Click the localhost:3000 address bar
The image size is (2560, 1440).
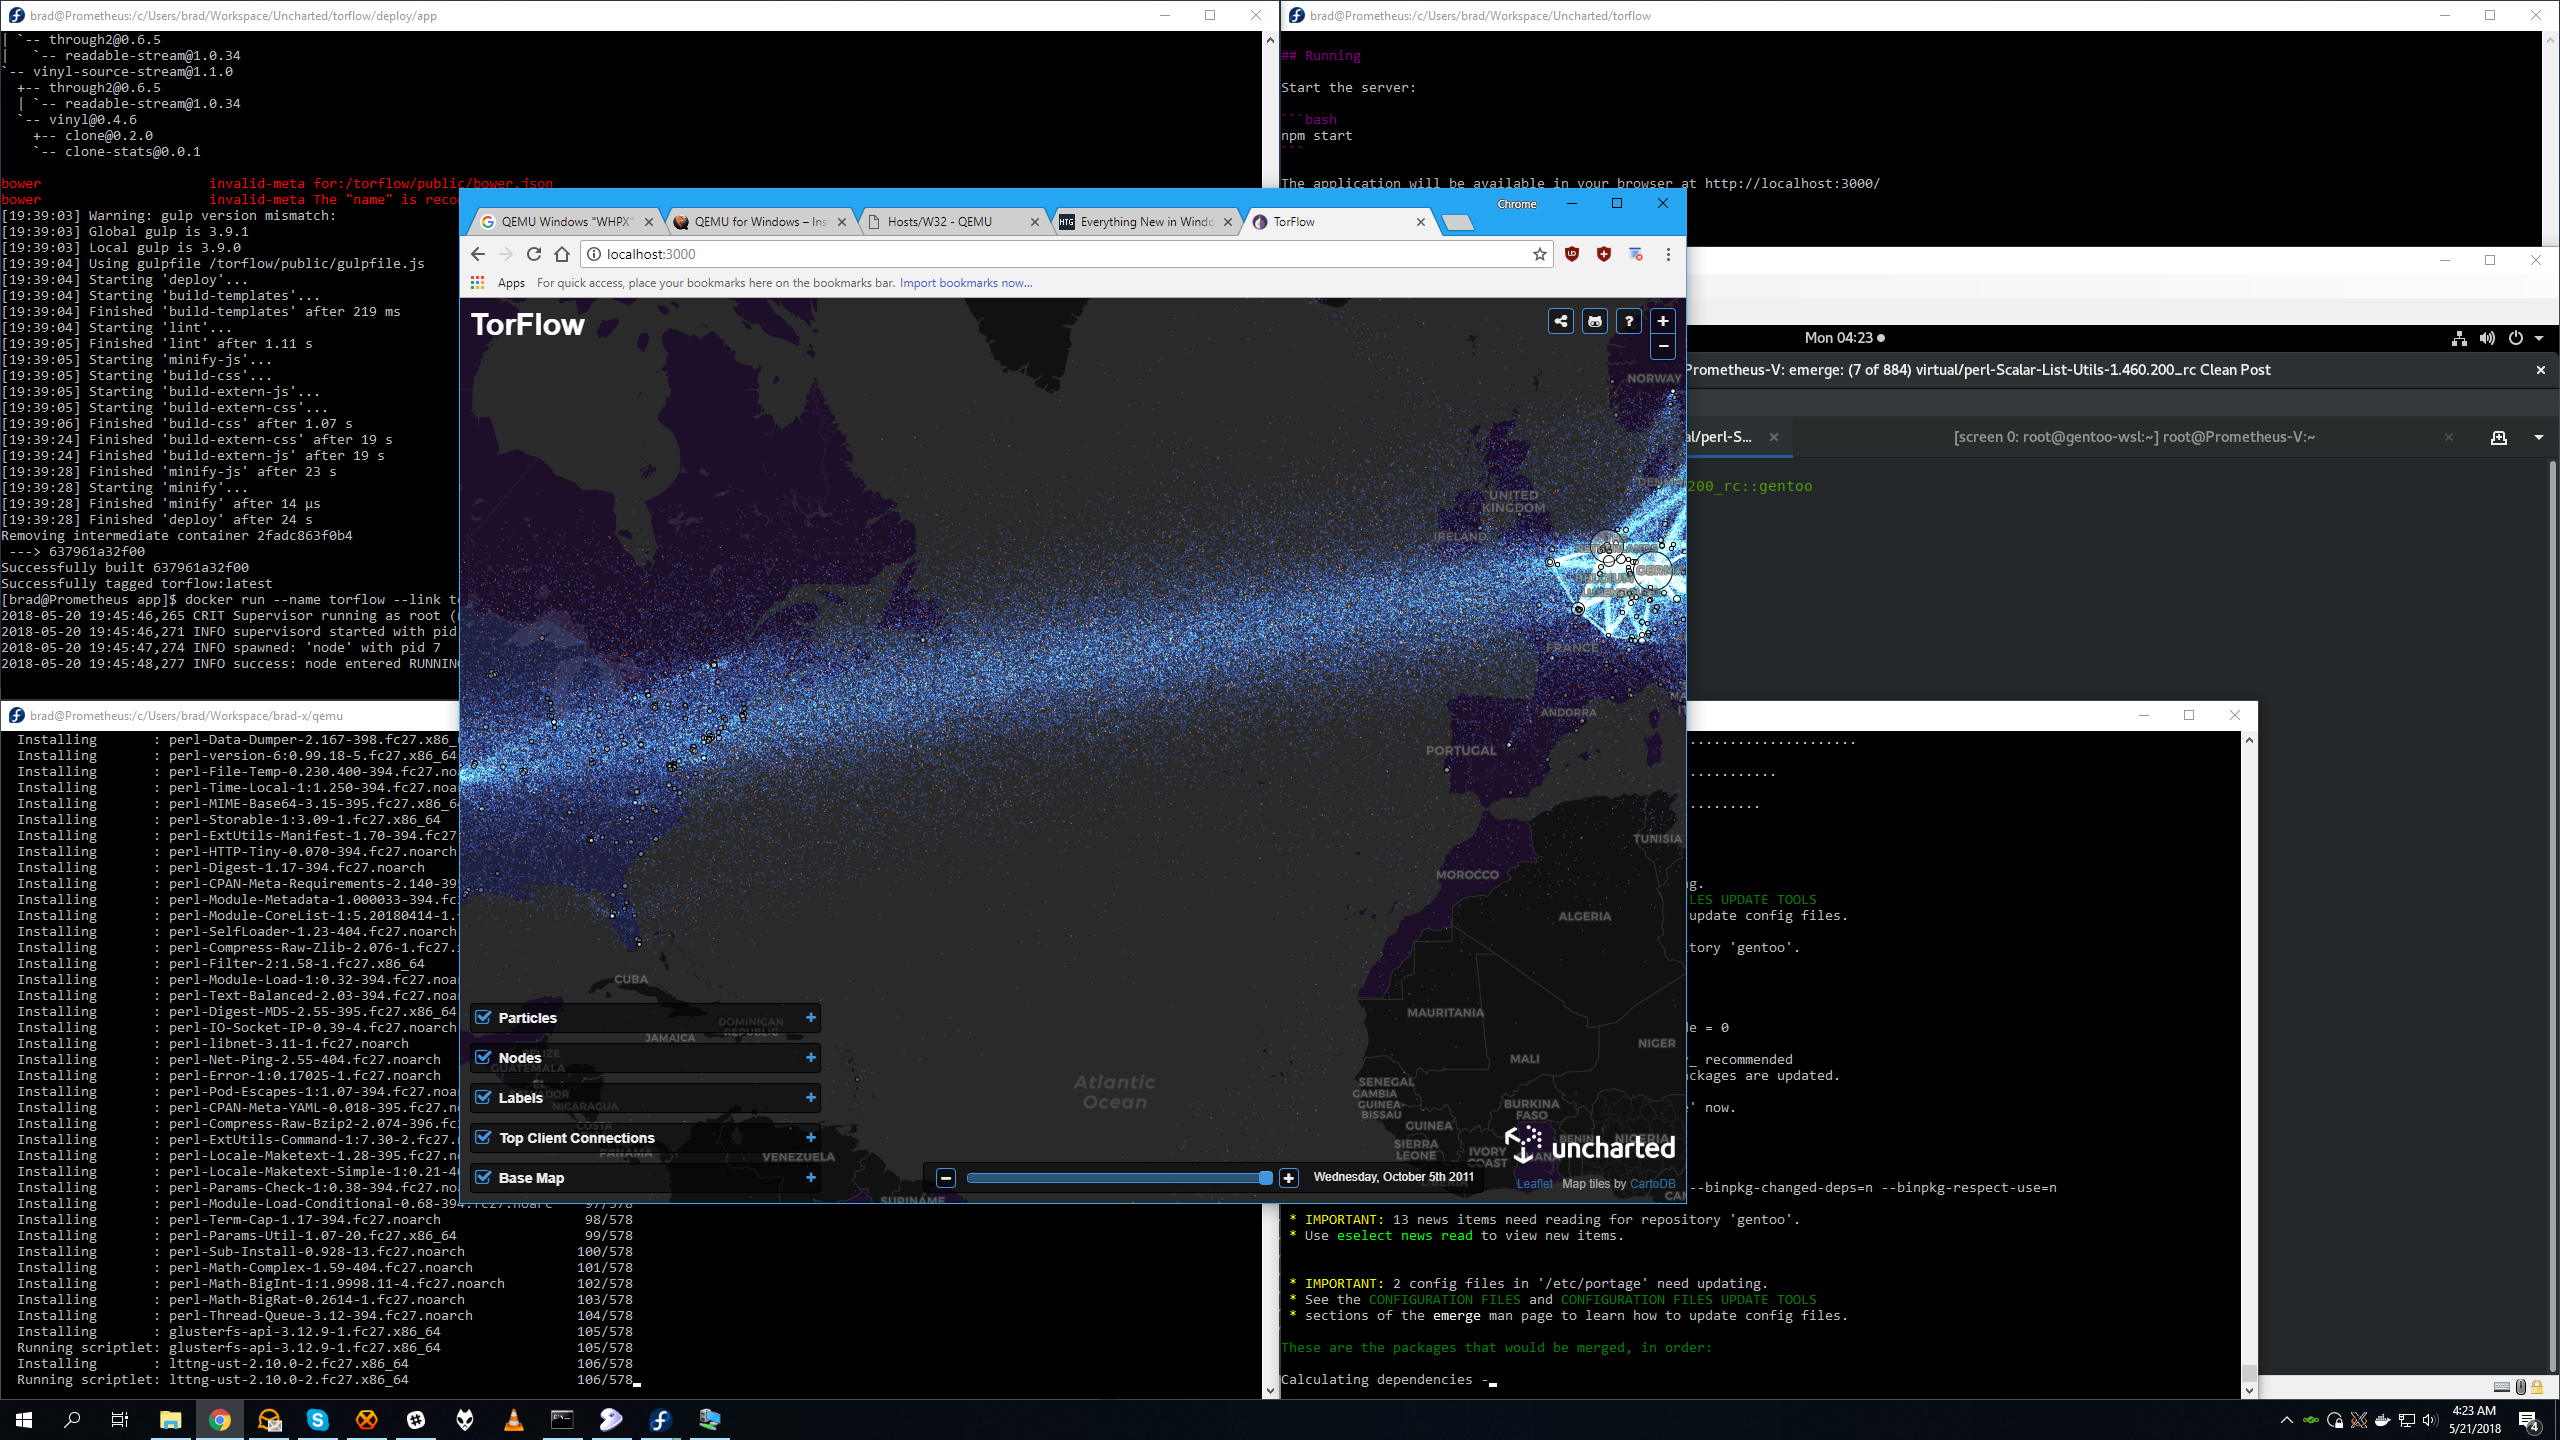tap(1065, 254)
